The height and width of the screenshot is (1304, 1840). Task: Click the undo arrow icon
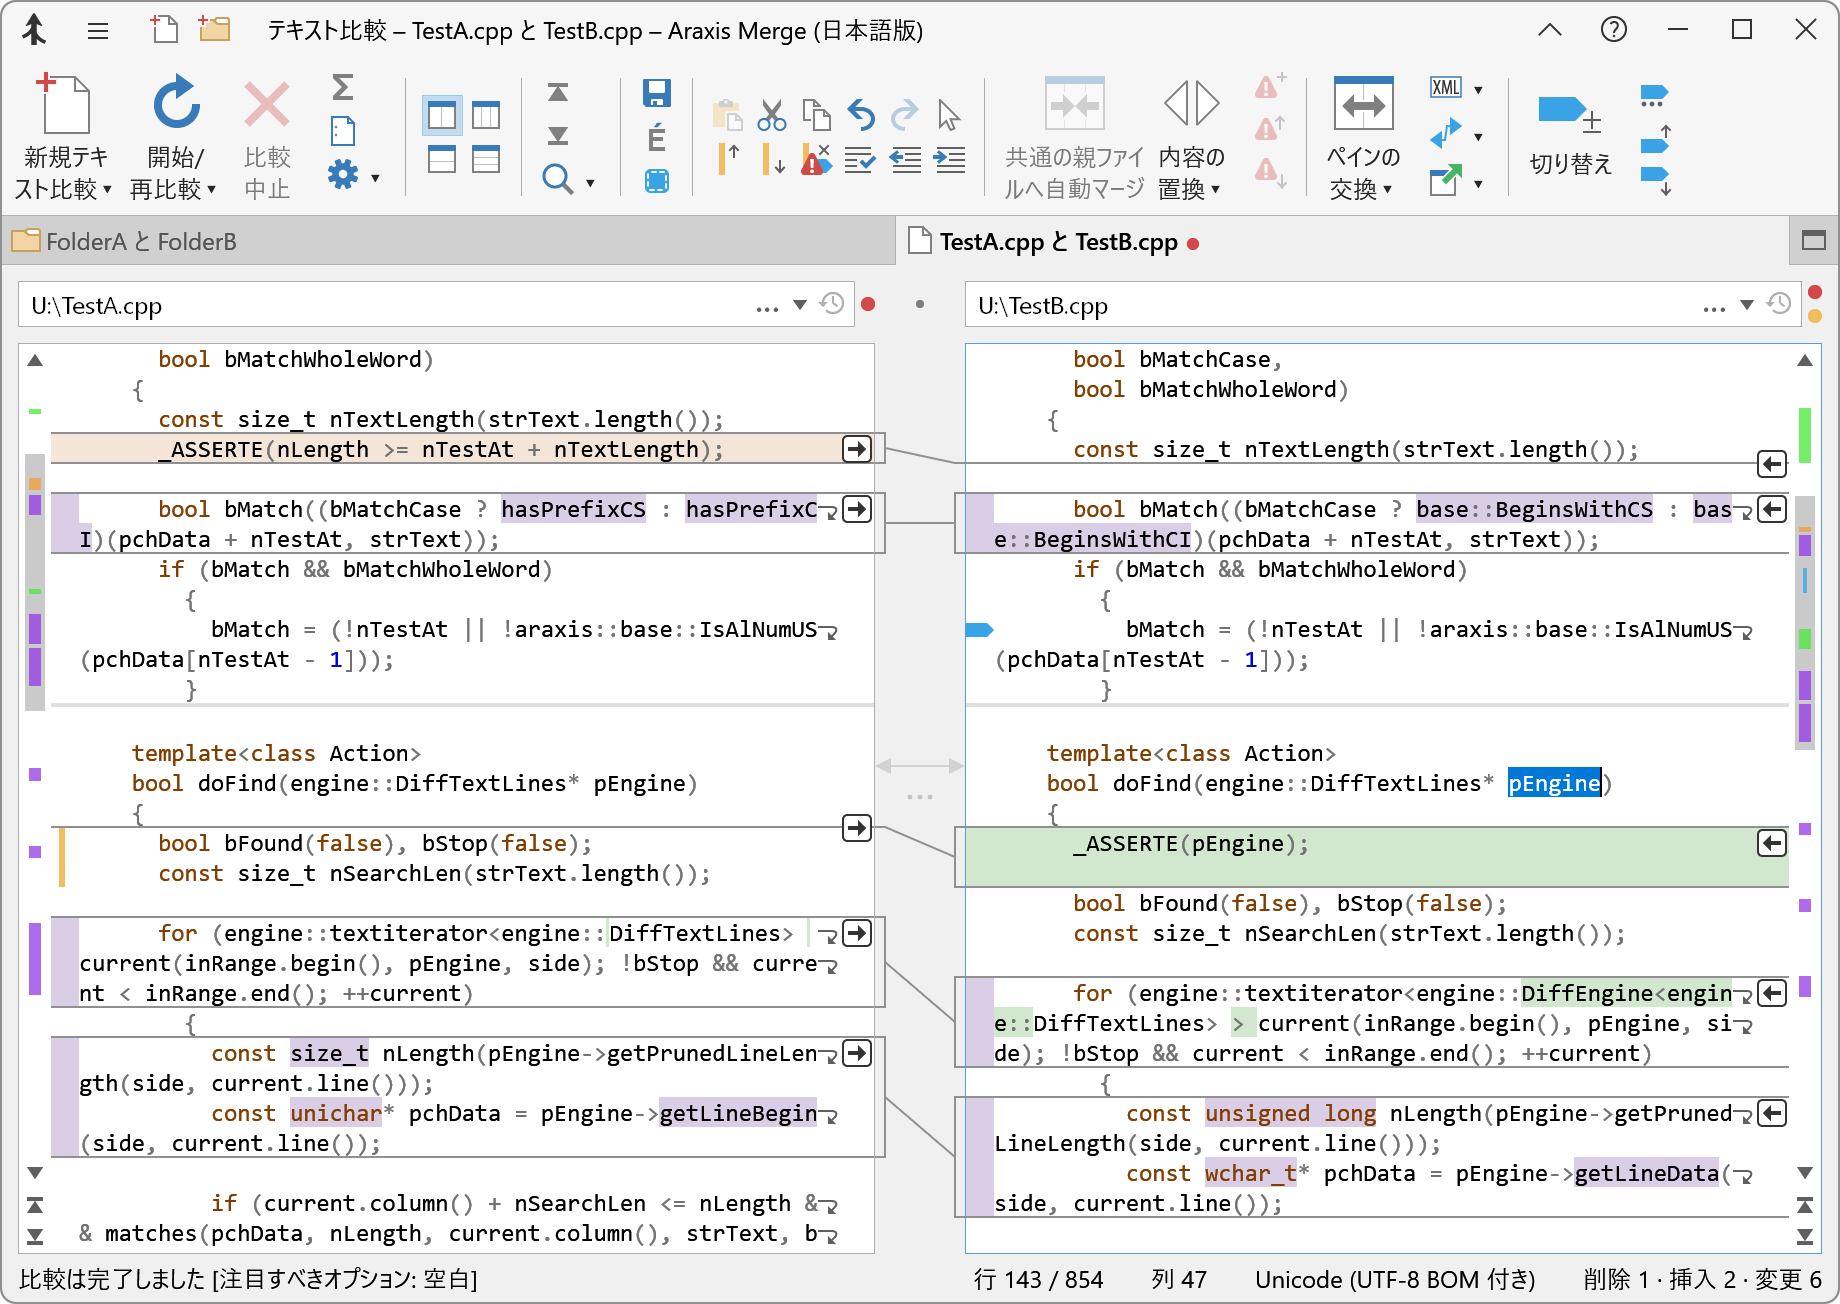pyautogui.click(x=860, y=115)
